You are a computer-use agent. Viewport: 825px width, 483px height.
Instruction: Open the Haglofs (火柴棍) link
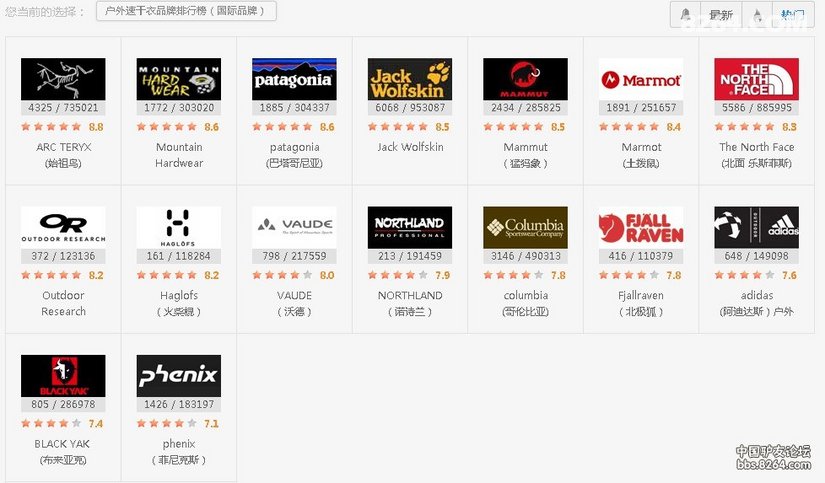[x=179, y=303]
